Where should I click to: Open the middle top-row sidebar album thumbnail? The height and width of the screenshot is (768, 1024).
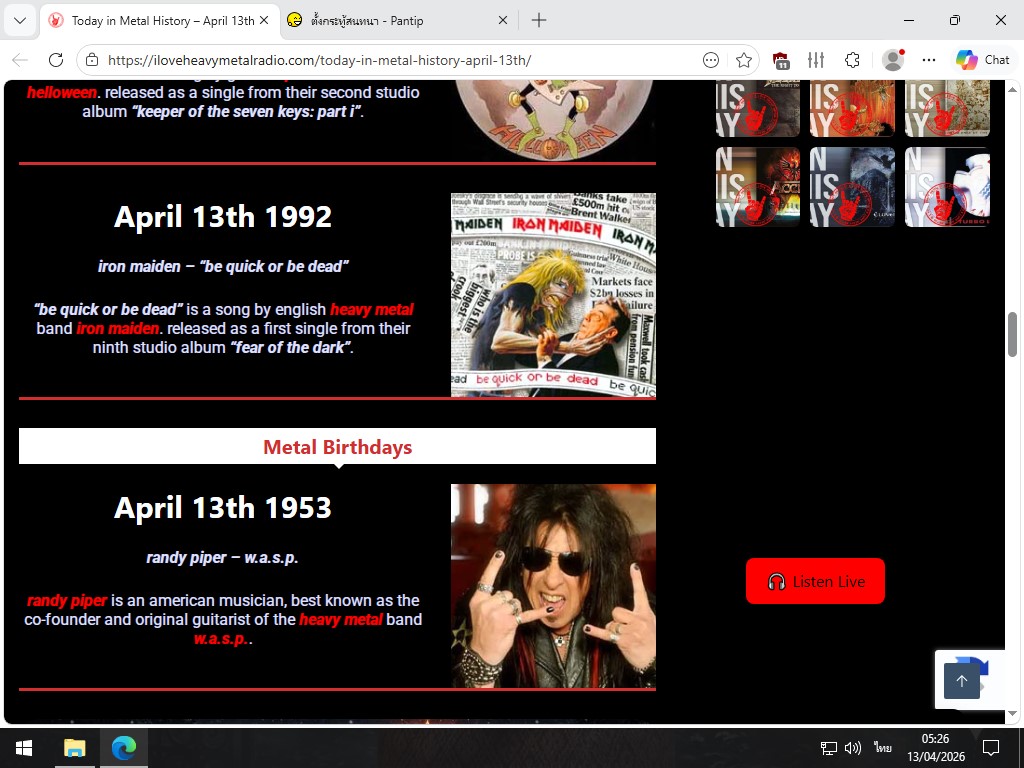pyautogui.click(x=852, y=108)
